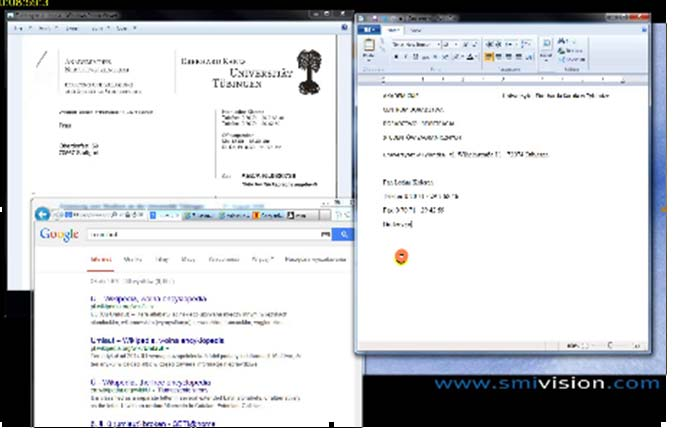The width and height of the screenshot is (676, 433).
Task: Select Align text left in WordPad
Action: point(489,57)
